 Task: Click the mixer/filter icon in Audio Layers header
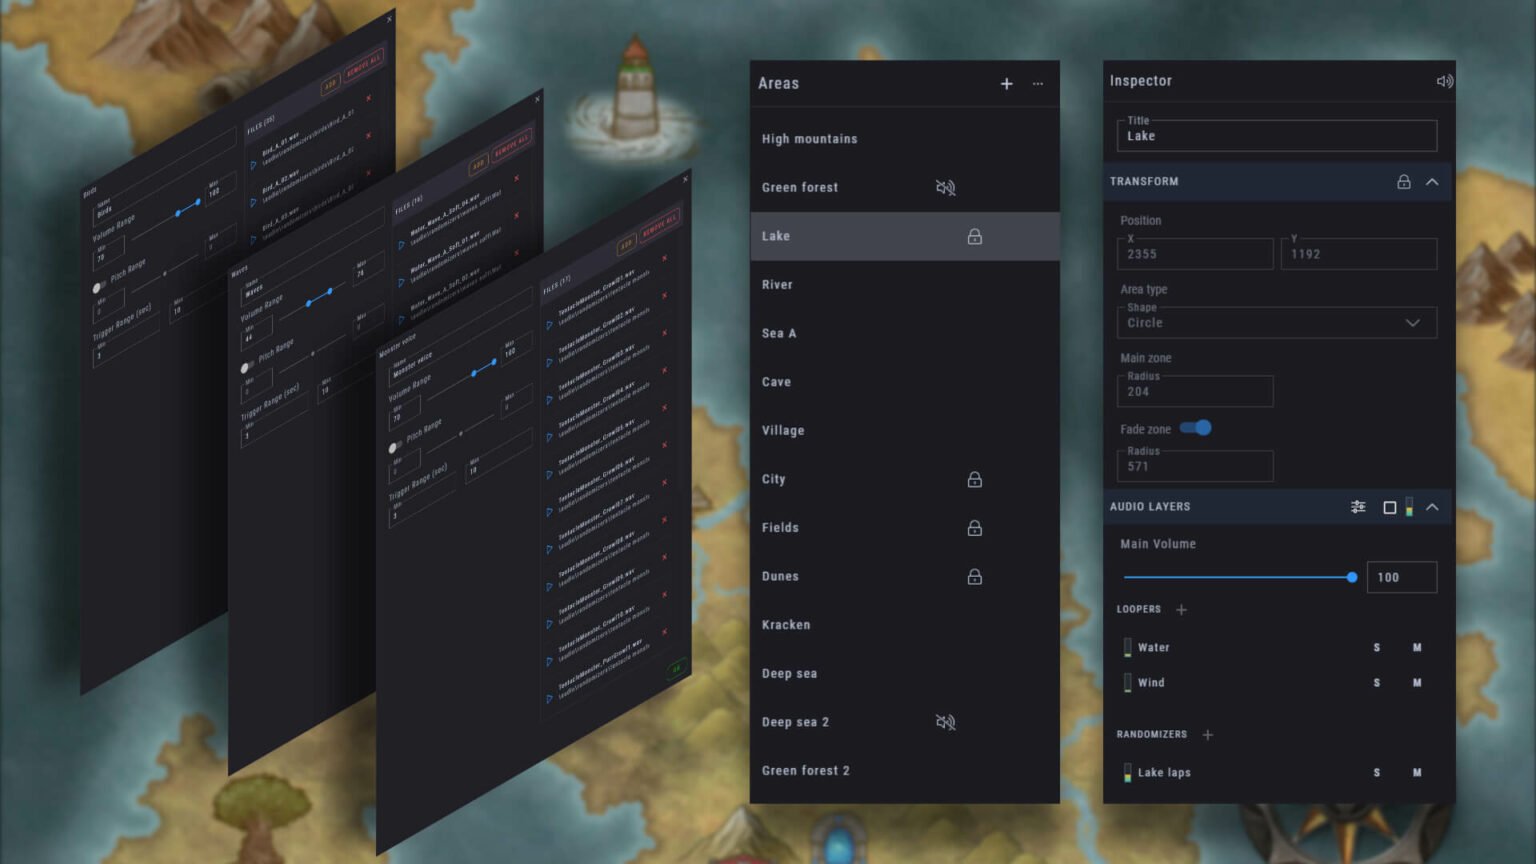point(1358,506)
